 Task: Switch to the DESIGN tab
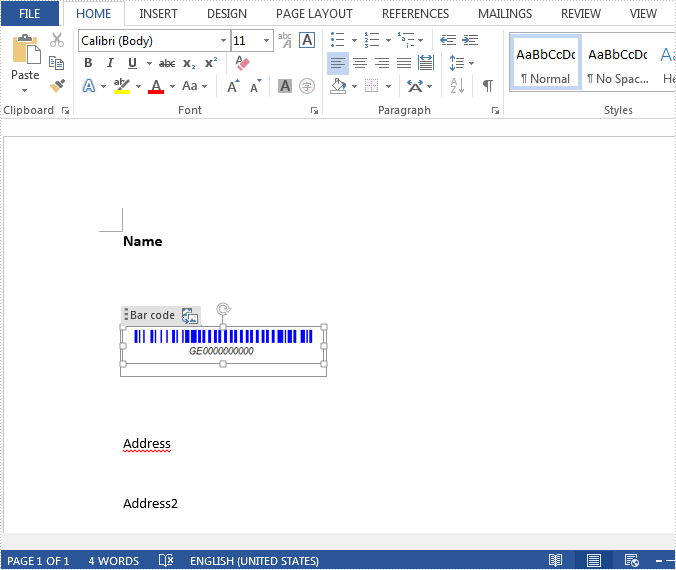click(227, 14)
